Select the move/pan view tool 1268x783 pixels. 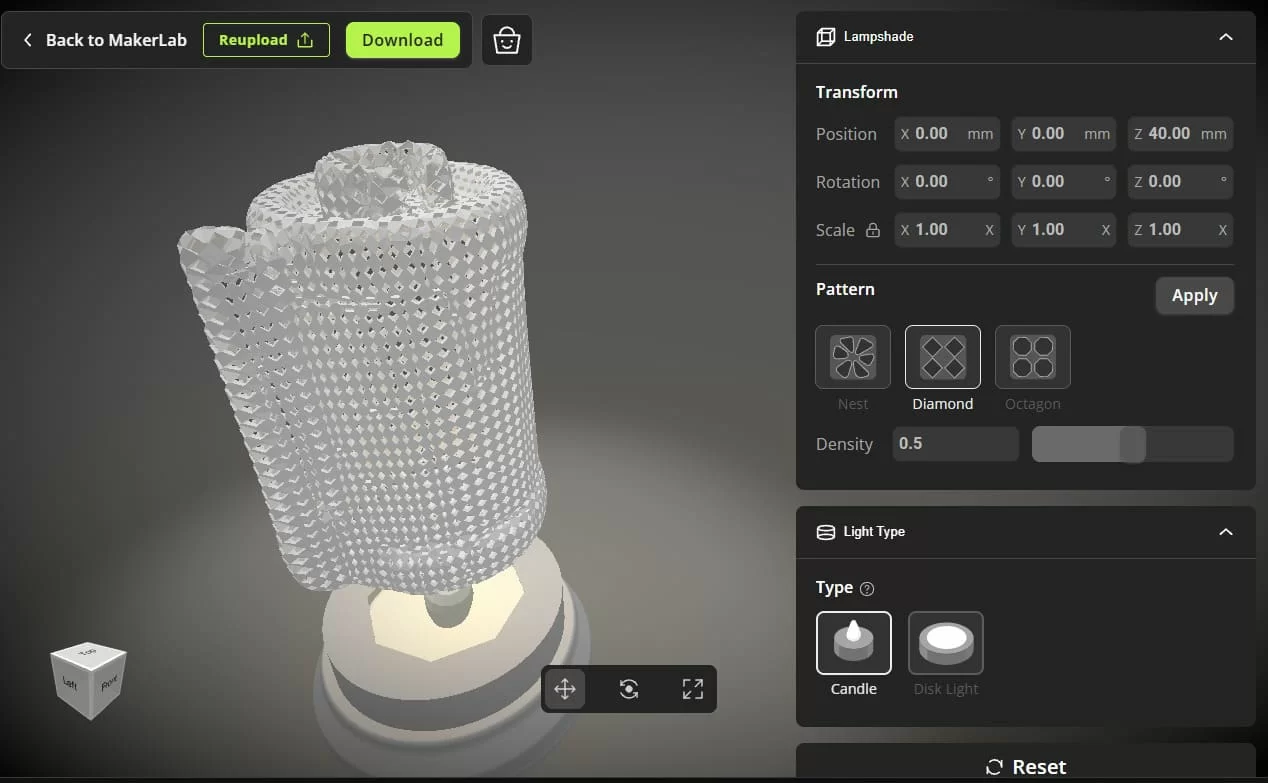(x=565, y=689)
